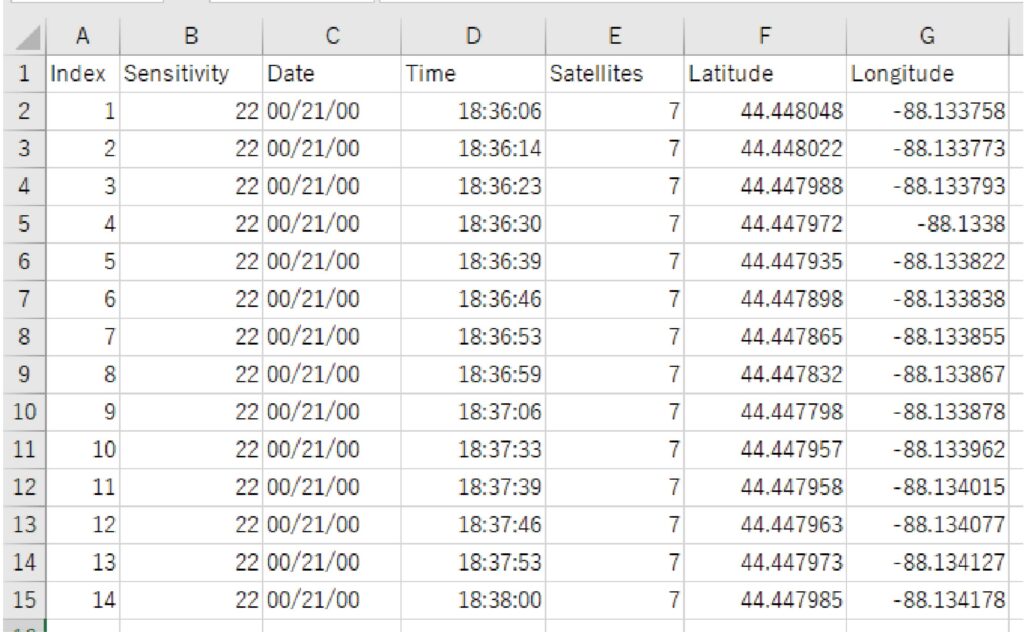Click latitude value 44.447798

[x=765, y=412]
